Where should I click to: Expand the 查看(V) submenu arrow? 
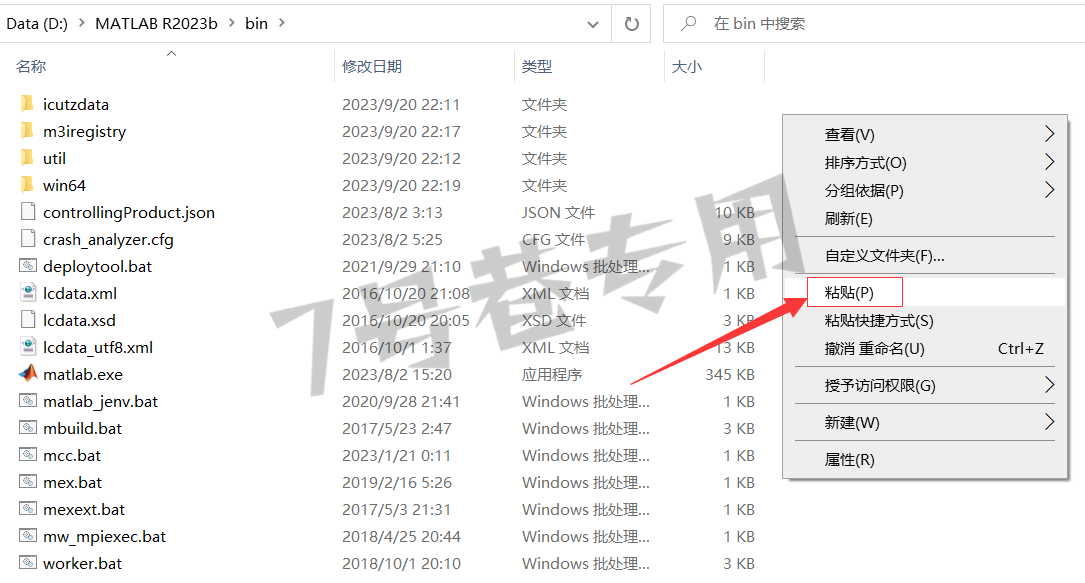coord(1050,134)
